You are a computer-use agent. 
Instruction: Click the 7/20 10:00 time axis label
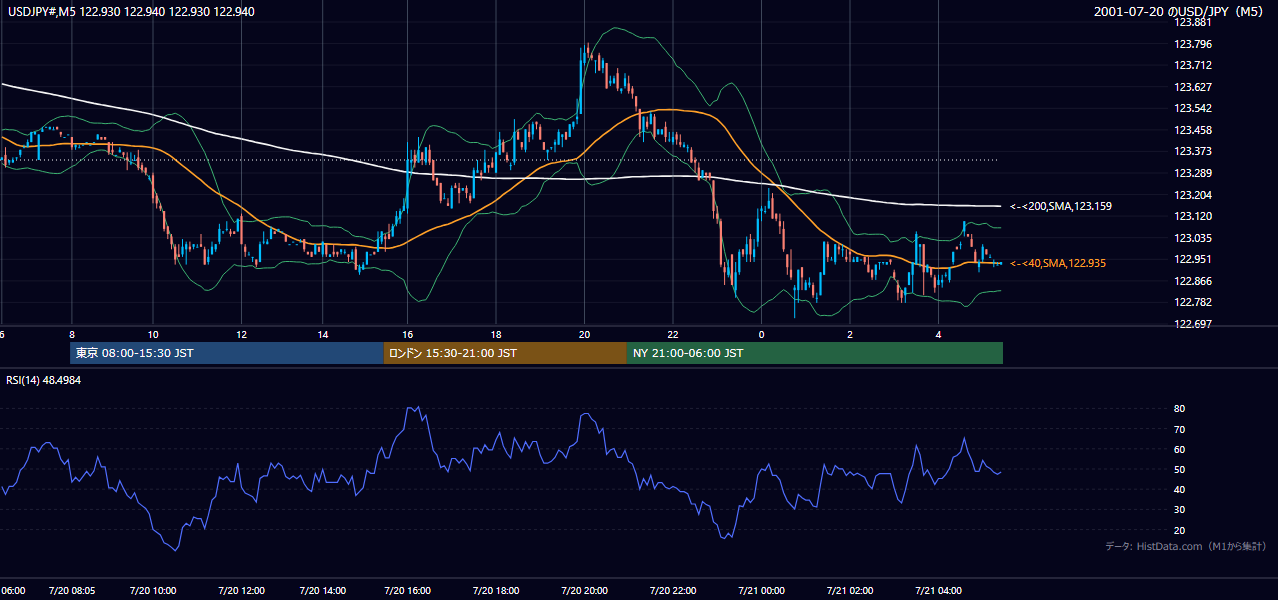[x=152, y=591]
